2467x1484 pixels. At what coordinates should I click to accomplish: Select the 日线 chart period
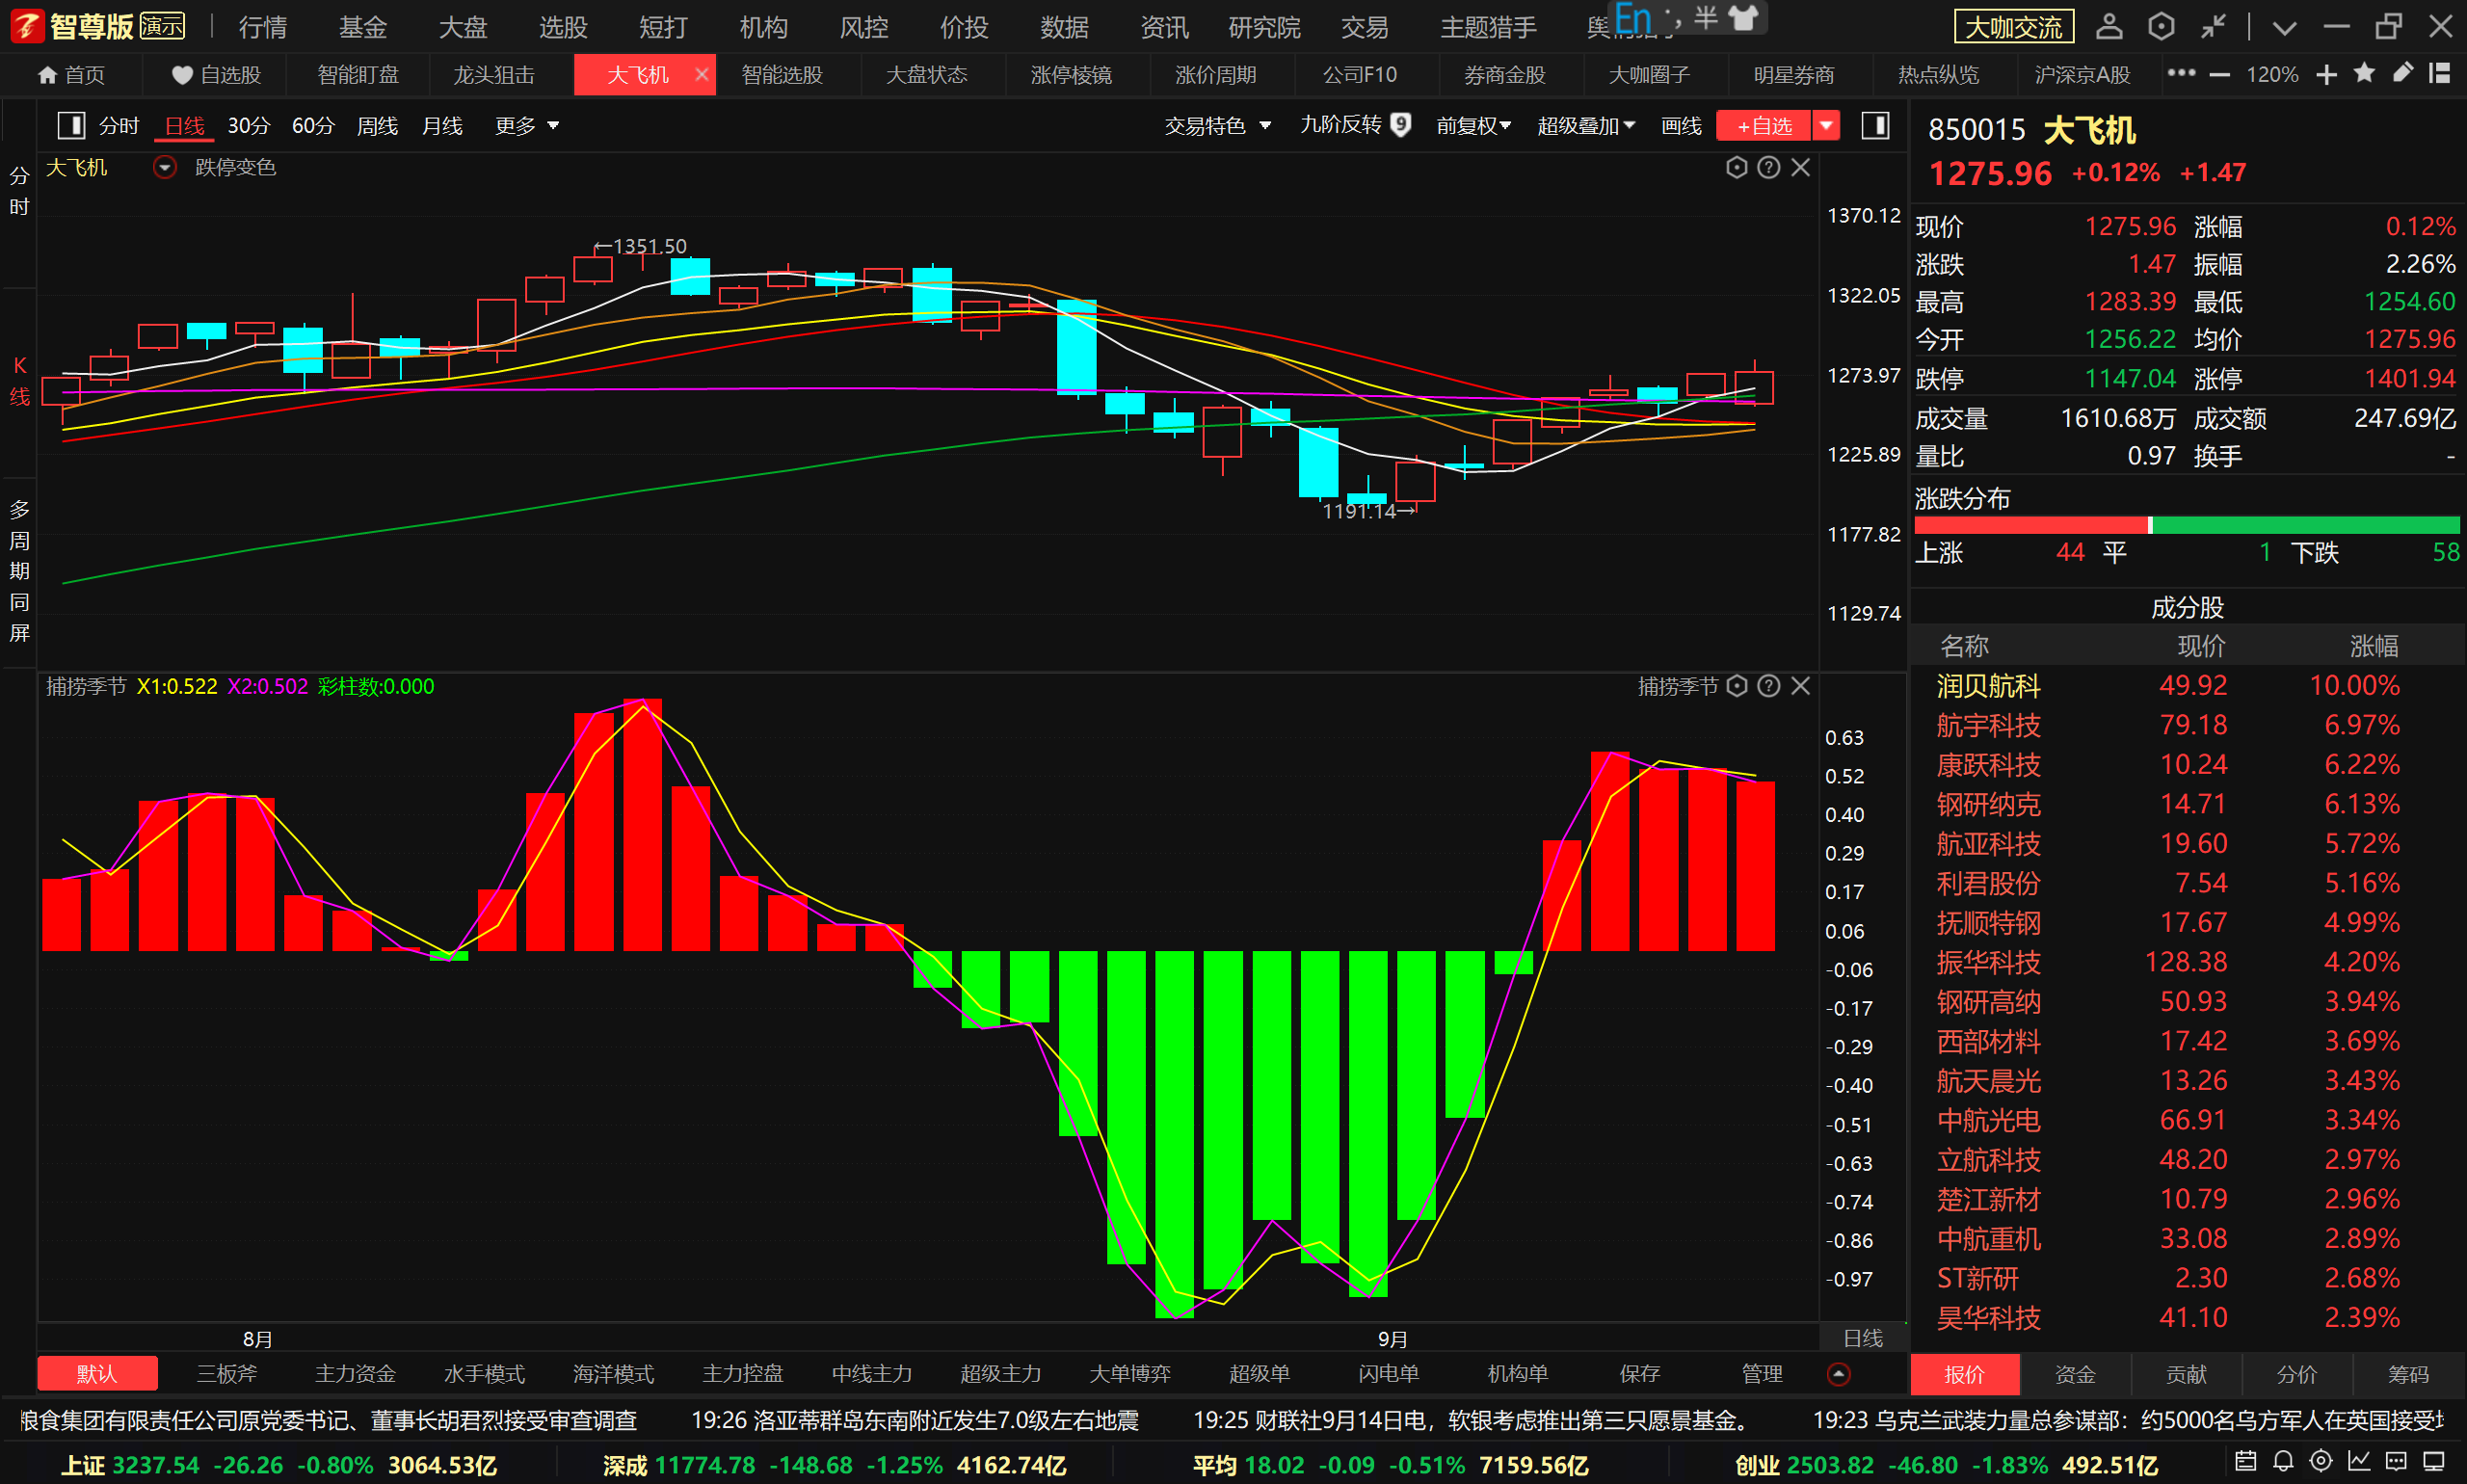coord(184,126)
